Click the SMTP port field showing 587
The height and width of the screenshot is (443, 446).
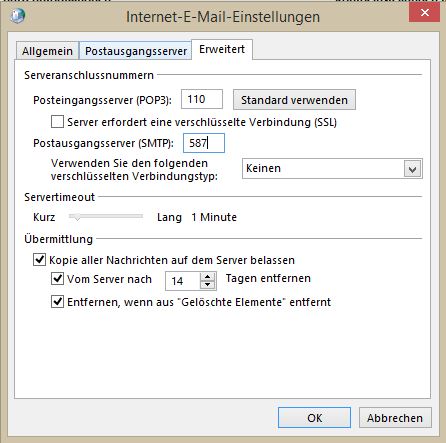coord(204,143)
